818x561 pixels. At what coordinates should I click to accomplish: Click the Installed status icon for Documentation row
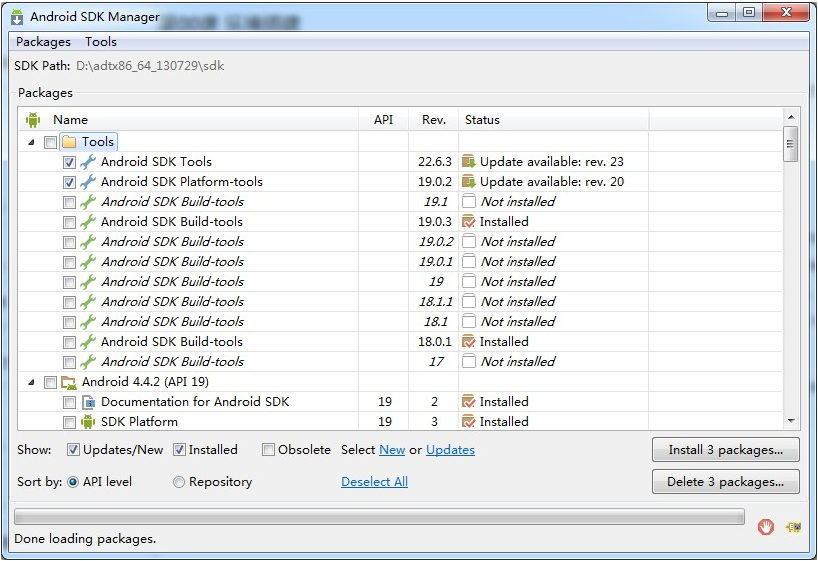tap(469, 402)
